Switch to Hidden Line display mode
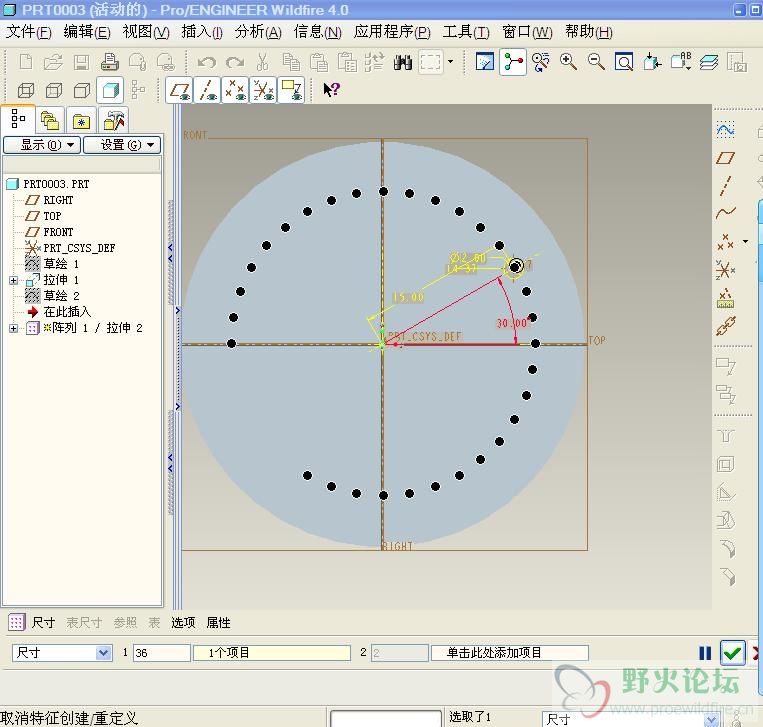 (54, 90)
